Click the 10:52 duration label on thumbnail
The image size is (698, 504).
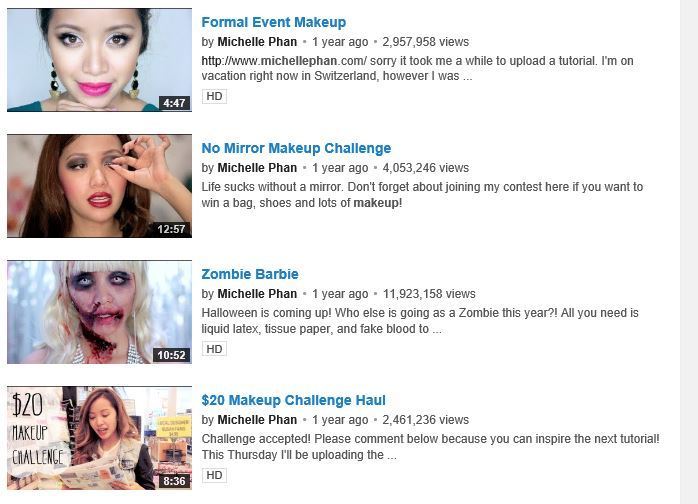[171, 355]
